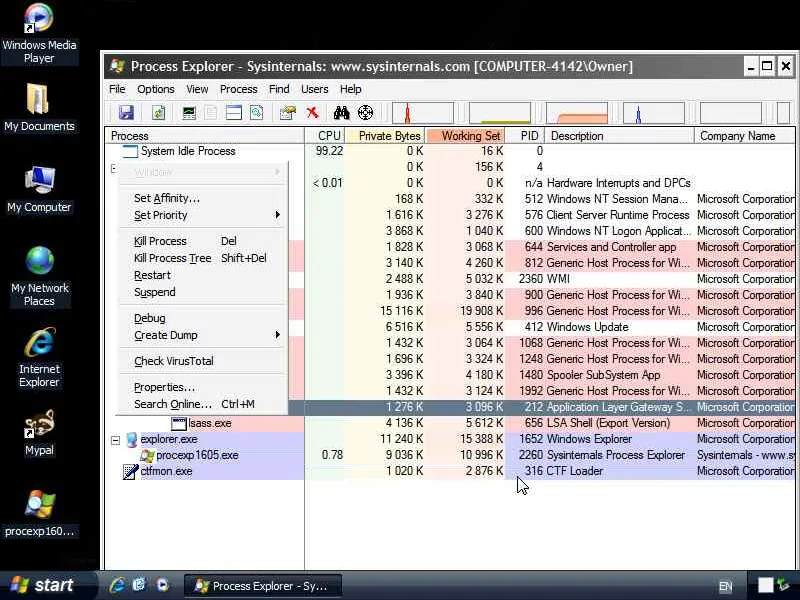800x600 pixels.
Task: Sort by the Process column header
Action: 205,136
